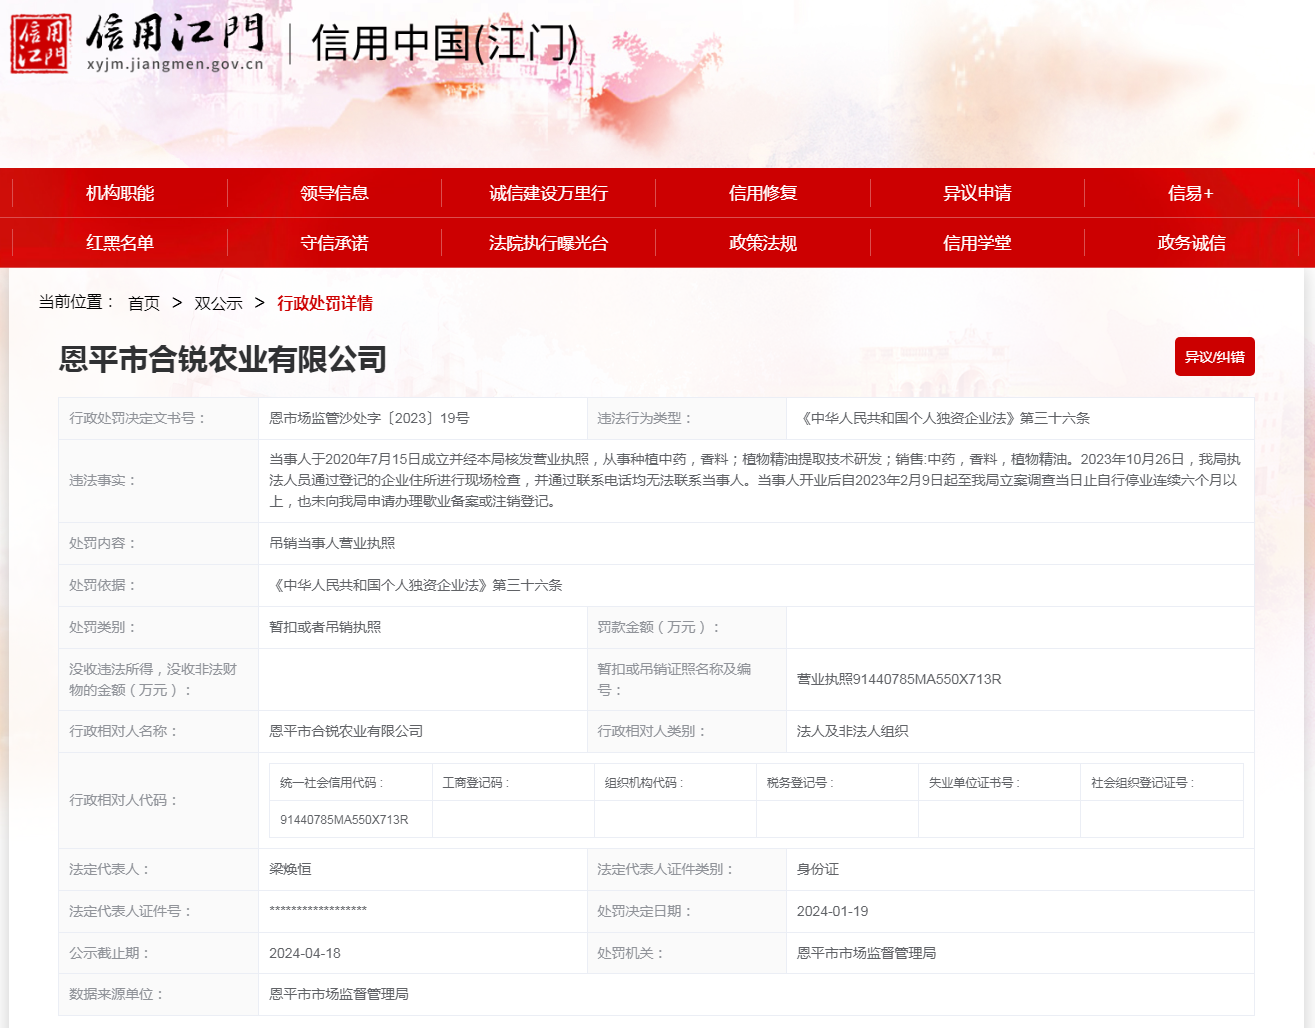Viewport: 1315px width, 1028px height.
Task: Open the 信用修复 page
Action: click(762, 193)
